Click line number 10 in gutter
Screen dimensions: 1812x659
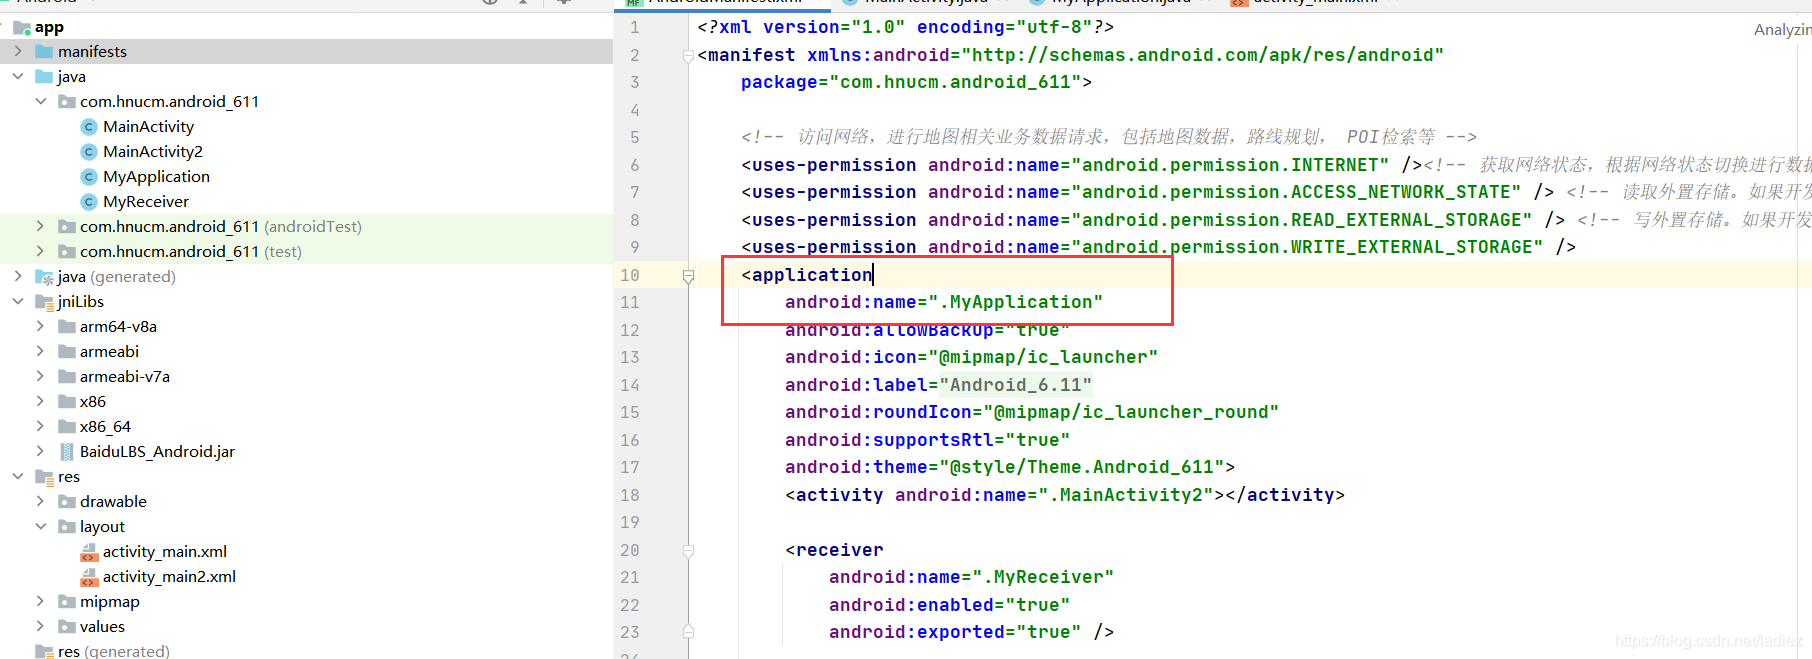click(630, 275)
